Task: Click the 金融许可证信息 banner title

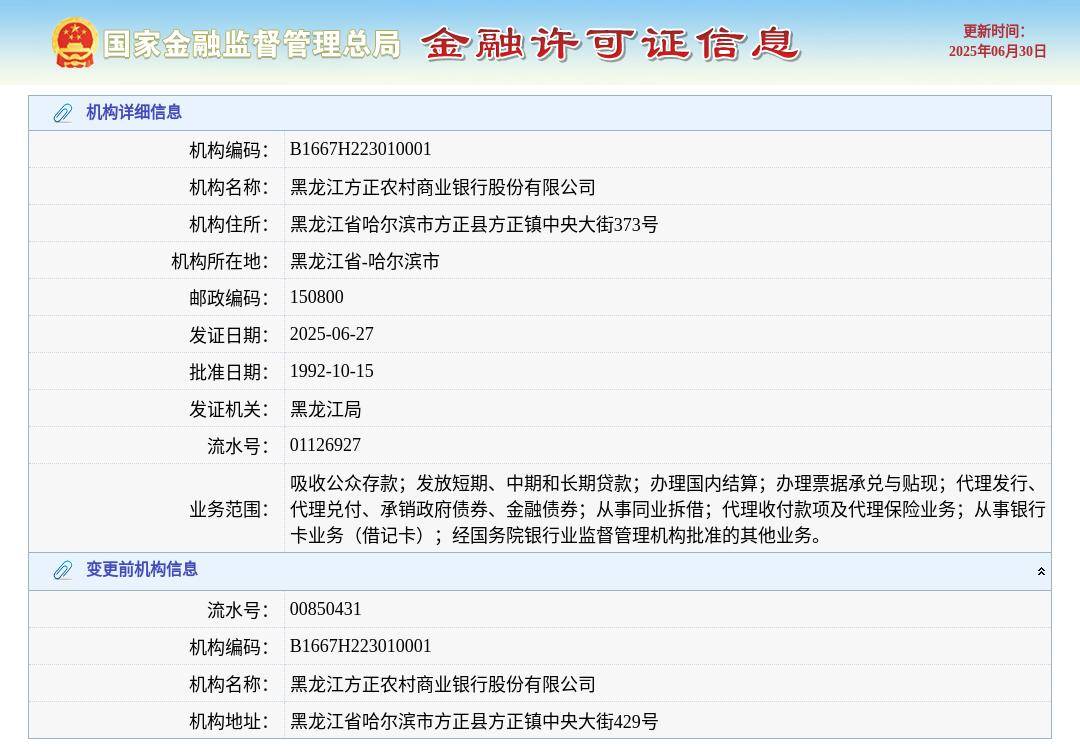Action: (610, 44)
